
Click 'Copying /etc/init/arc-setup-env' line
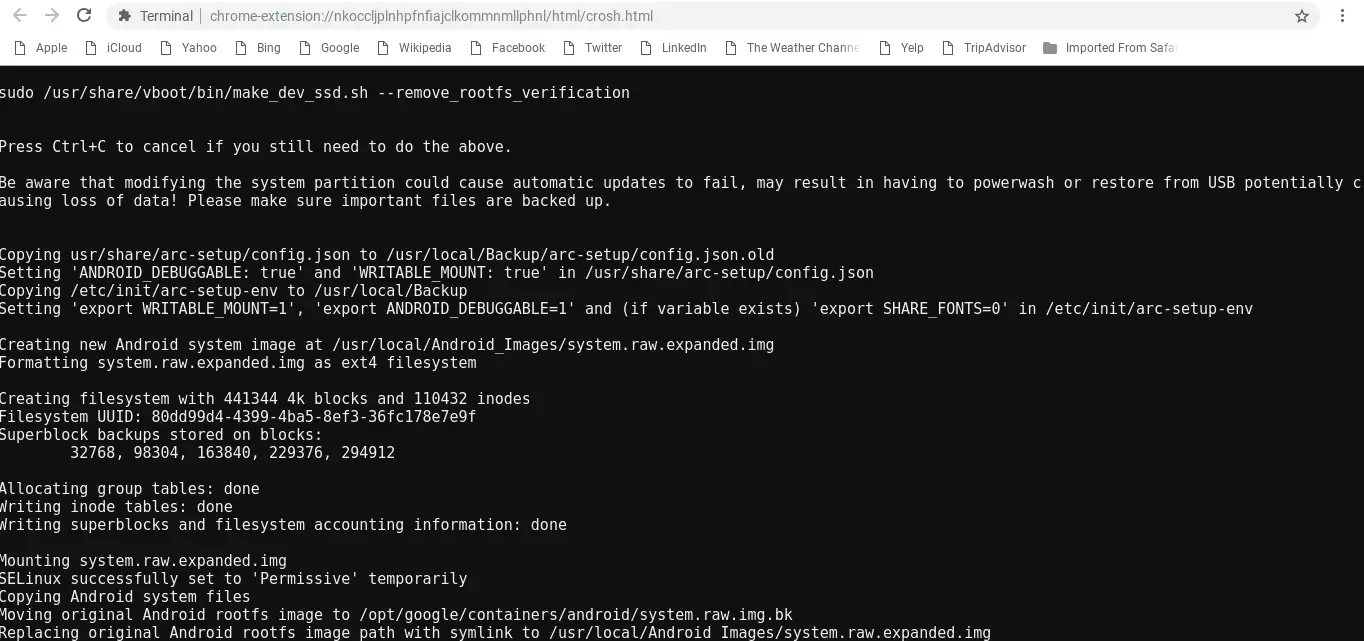tap(234, 290)
